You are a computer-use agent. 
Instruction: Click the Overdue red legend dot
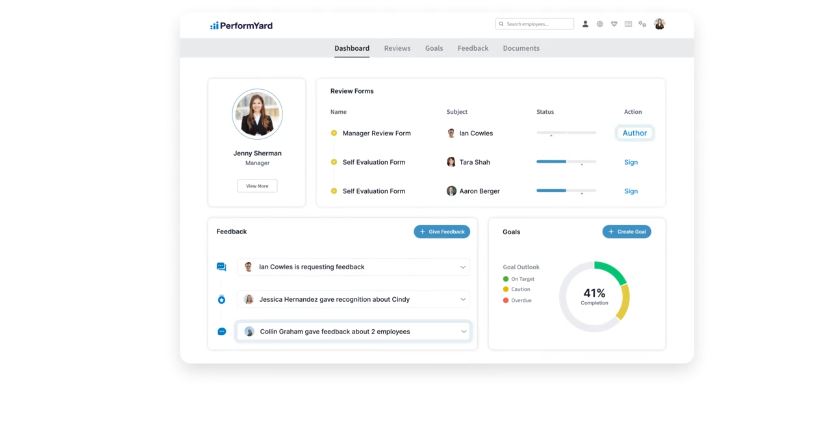coord(506,300)
